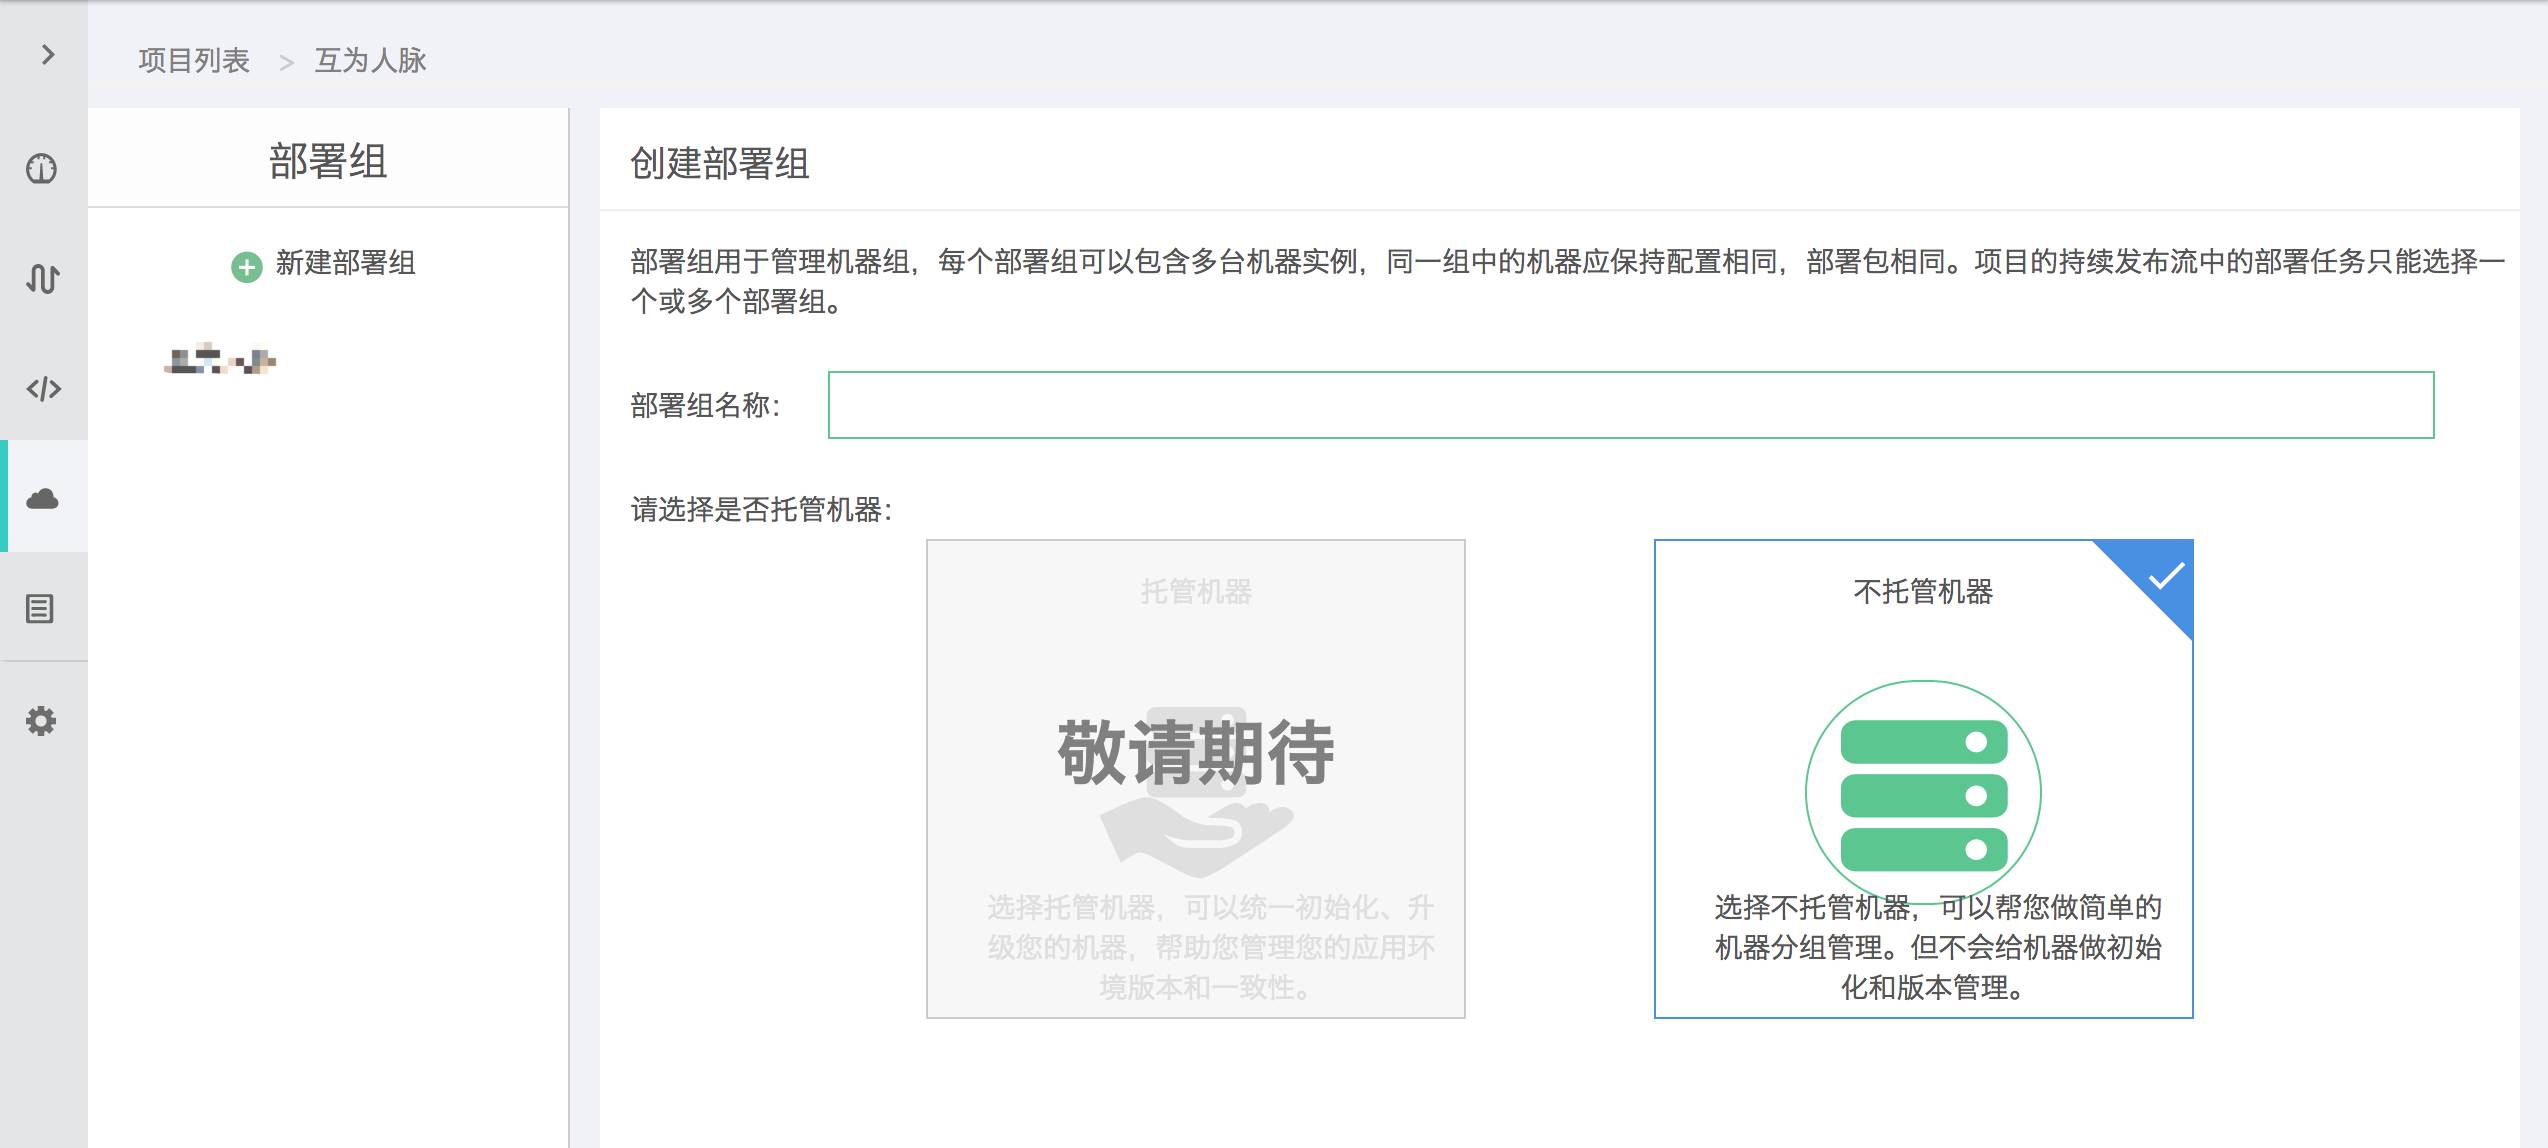Click 项目列表 breadcrumb link
This screenshot has height=1148, width=2548.
(x=193, y=61)
